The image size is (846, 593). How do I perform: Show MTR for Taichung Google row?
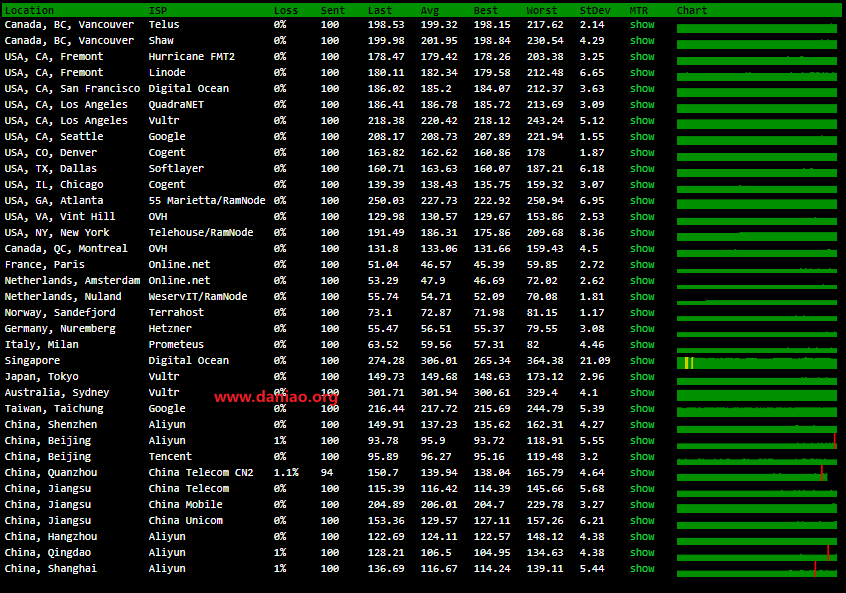pos(642,409)
